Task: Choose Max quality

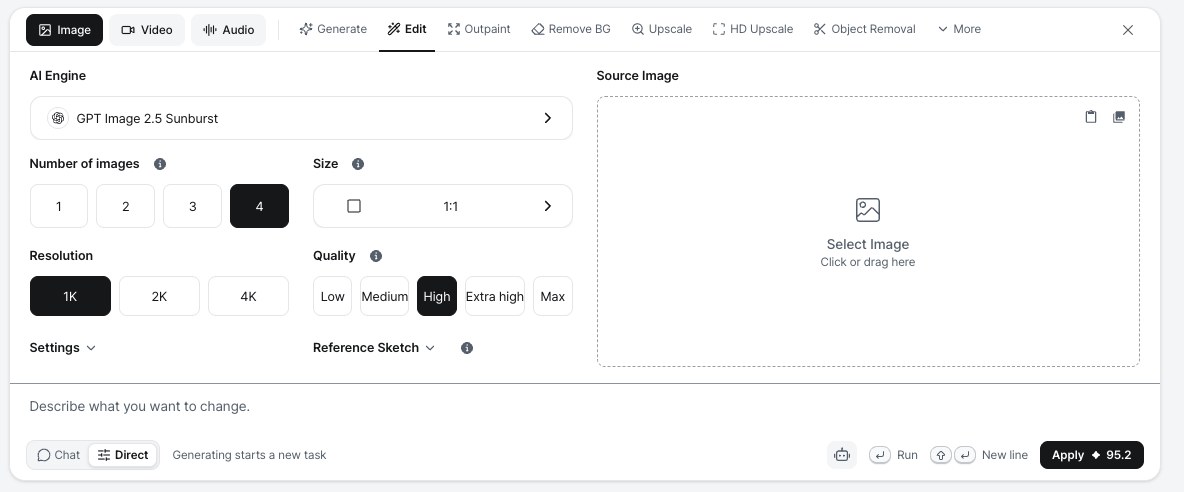Action: point(553,297)
